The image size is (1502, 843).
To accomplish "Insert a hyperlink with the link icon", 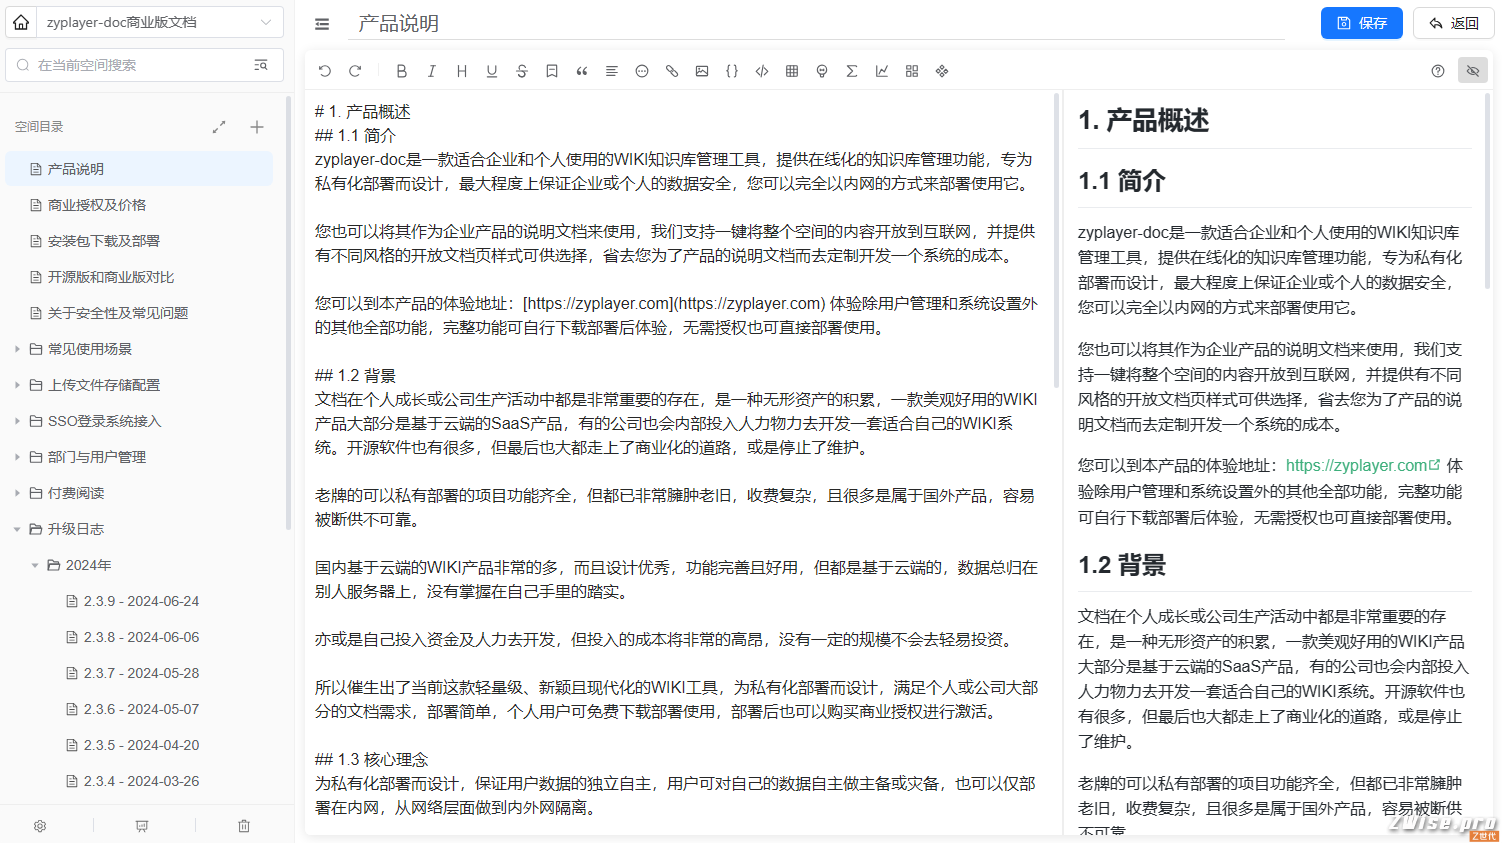I will point(672,71).
